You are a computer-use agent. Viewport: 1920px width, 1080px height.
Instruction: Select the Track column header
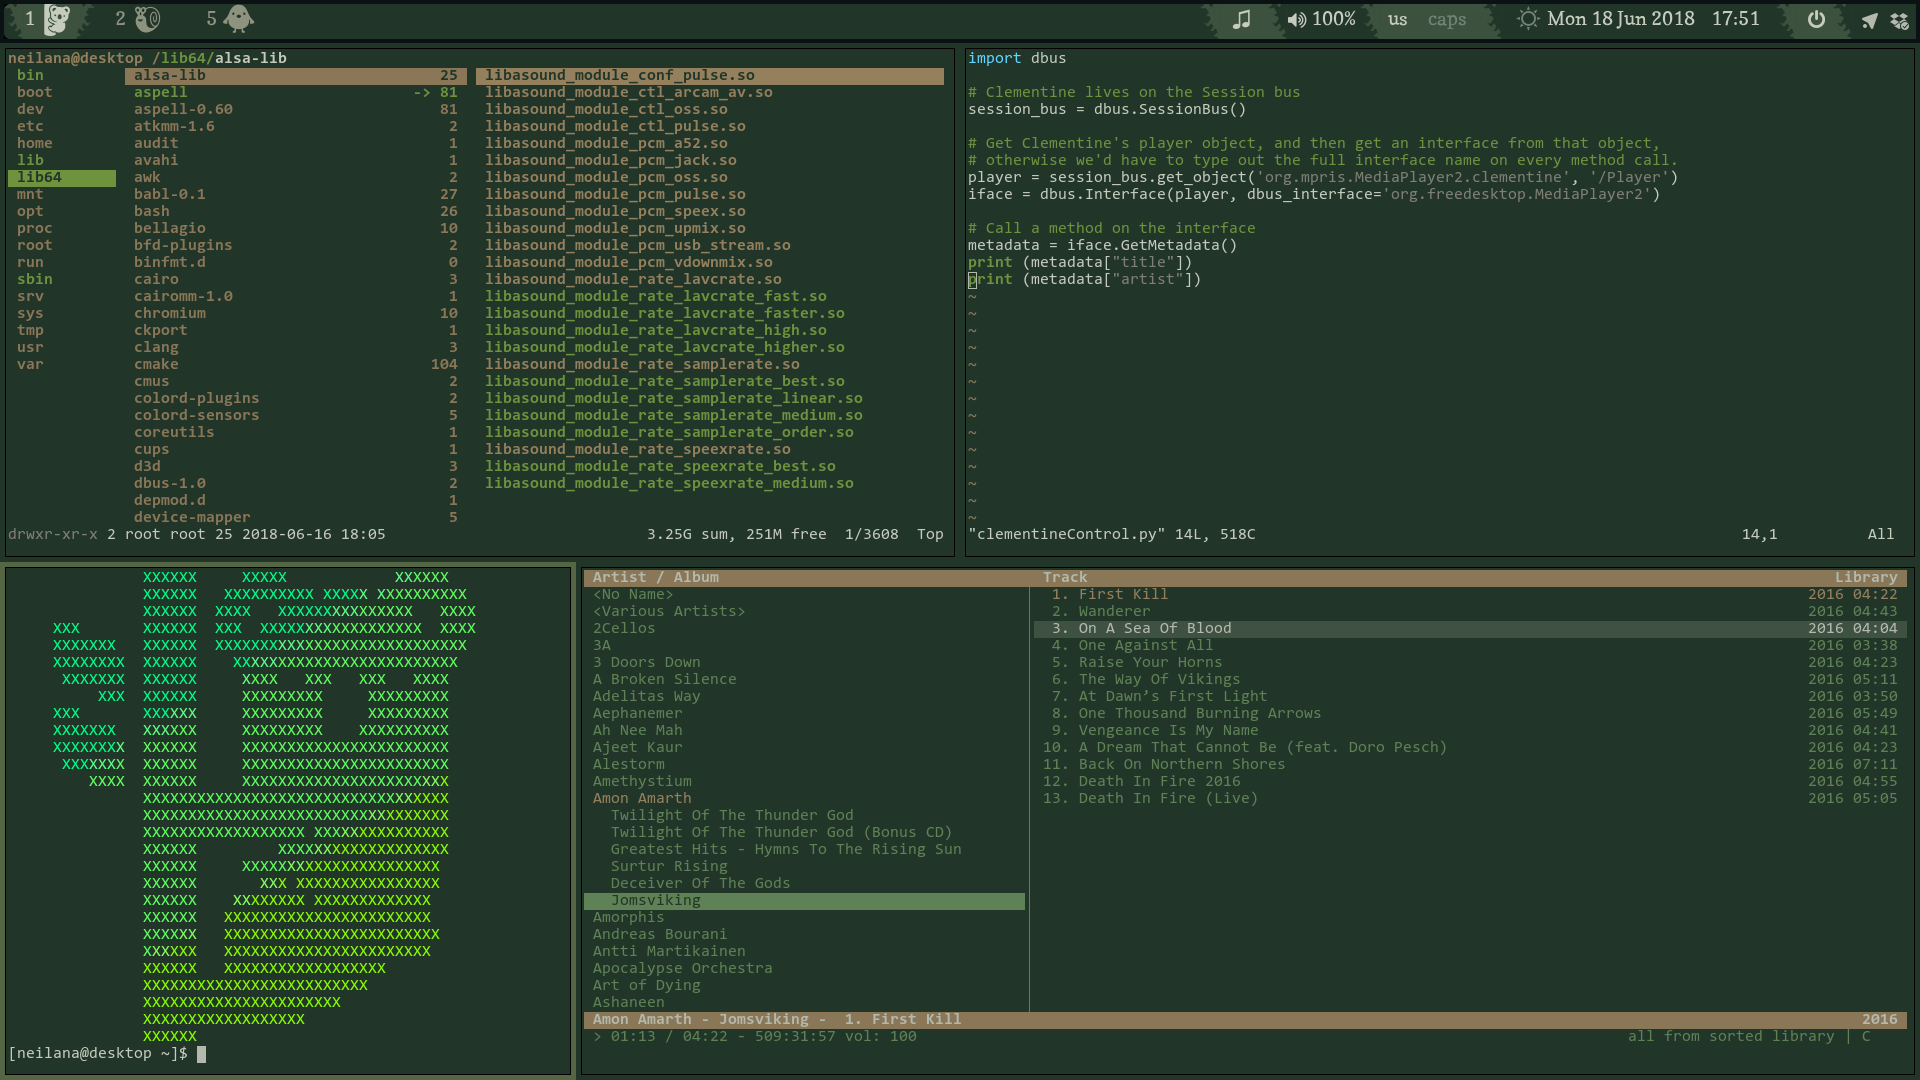click(x=1064, y=577)
